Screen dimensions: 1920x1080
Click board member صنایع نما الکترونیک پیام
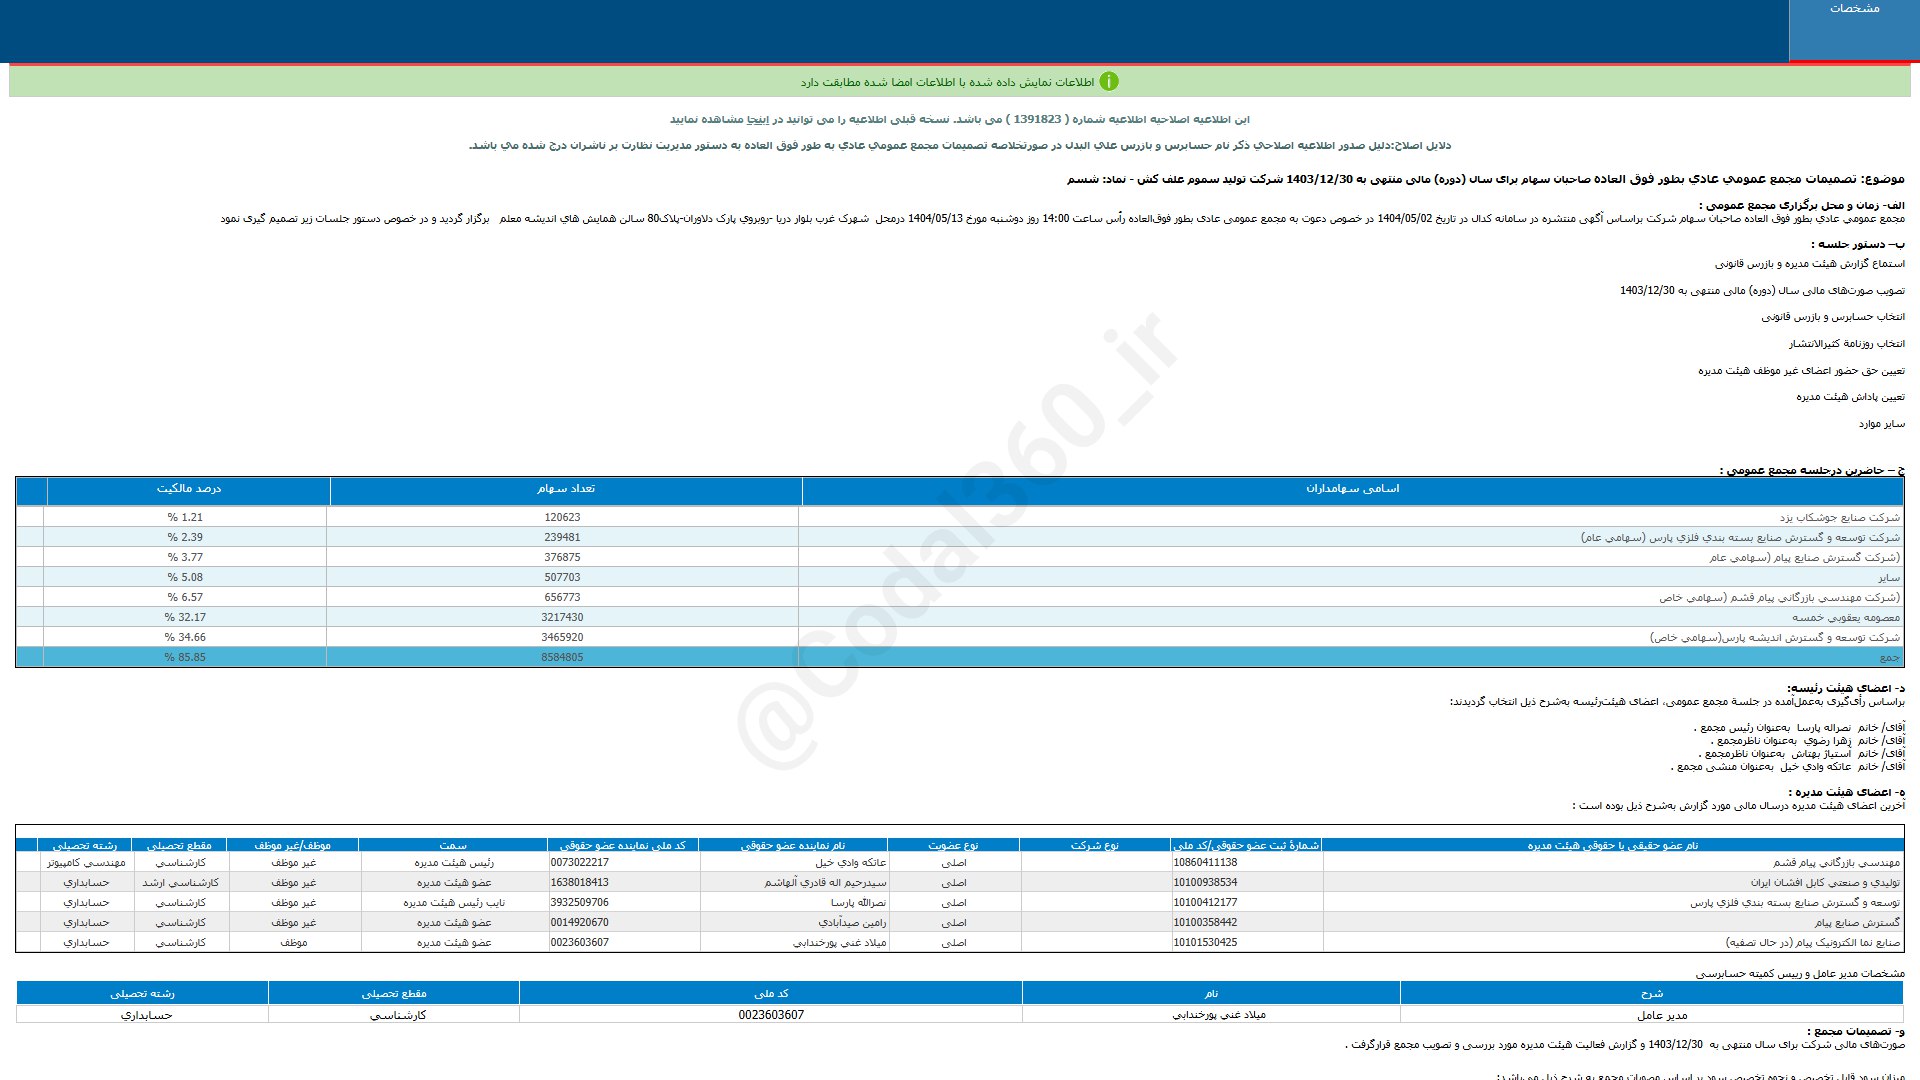1813,943
